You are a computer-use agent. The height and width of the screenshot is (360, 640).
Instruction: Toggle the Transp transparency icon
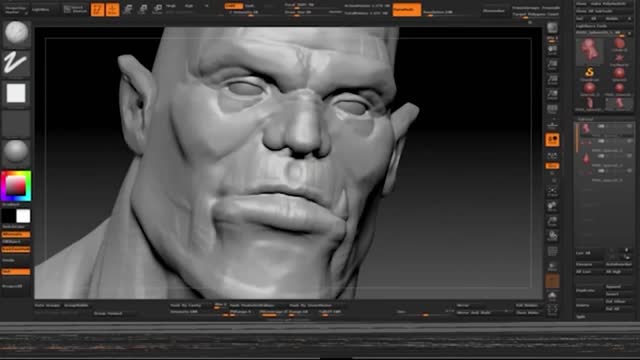(552, 267)
